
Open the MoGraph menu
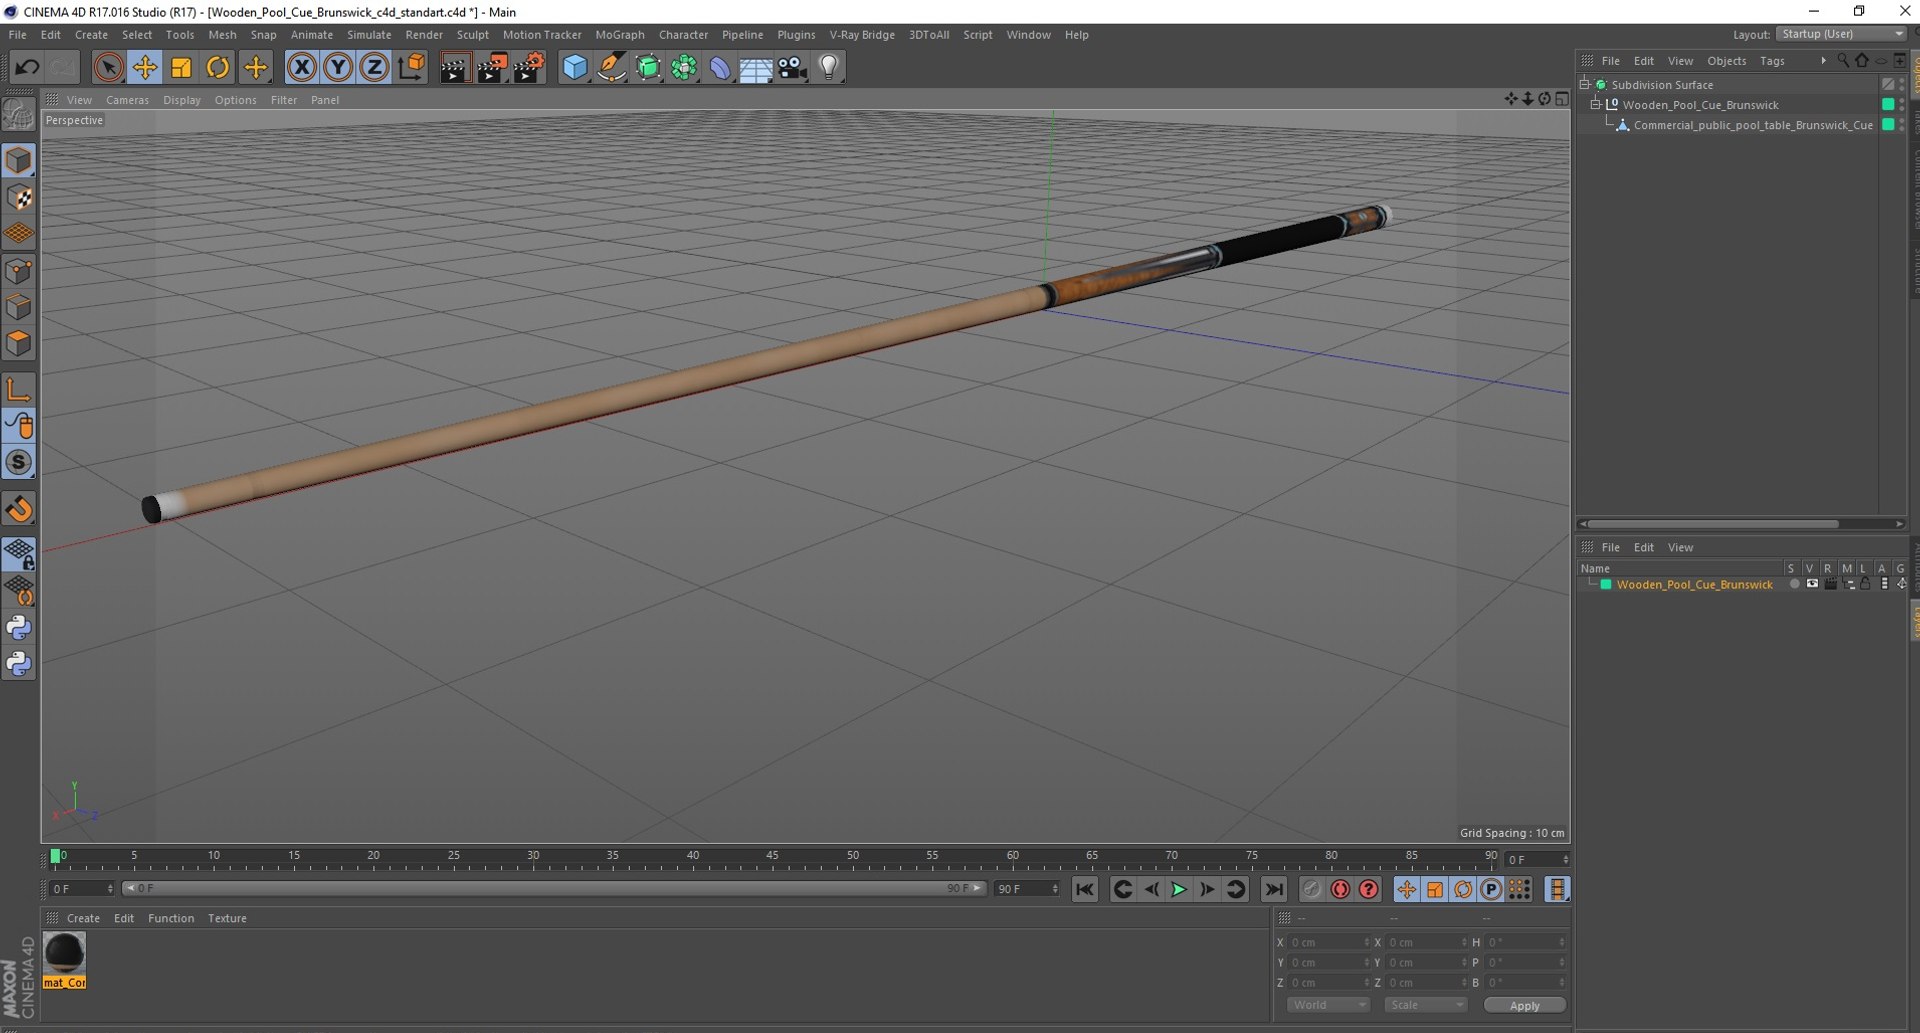[620, 35]
